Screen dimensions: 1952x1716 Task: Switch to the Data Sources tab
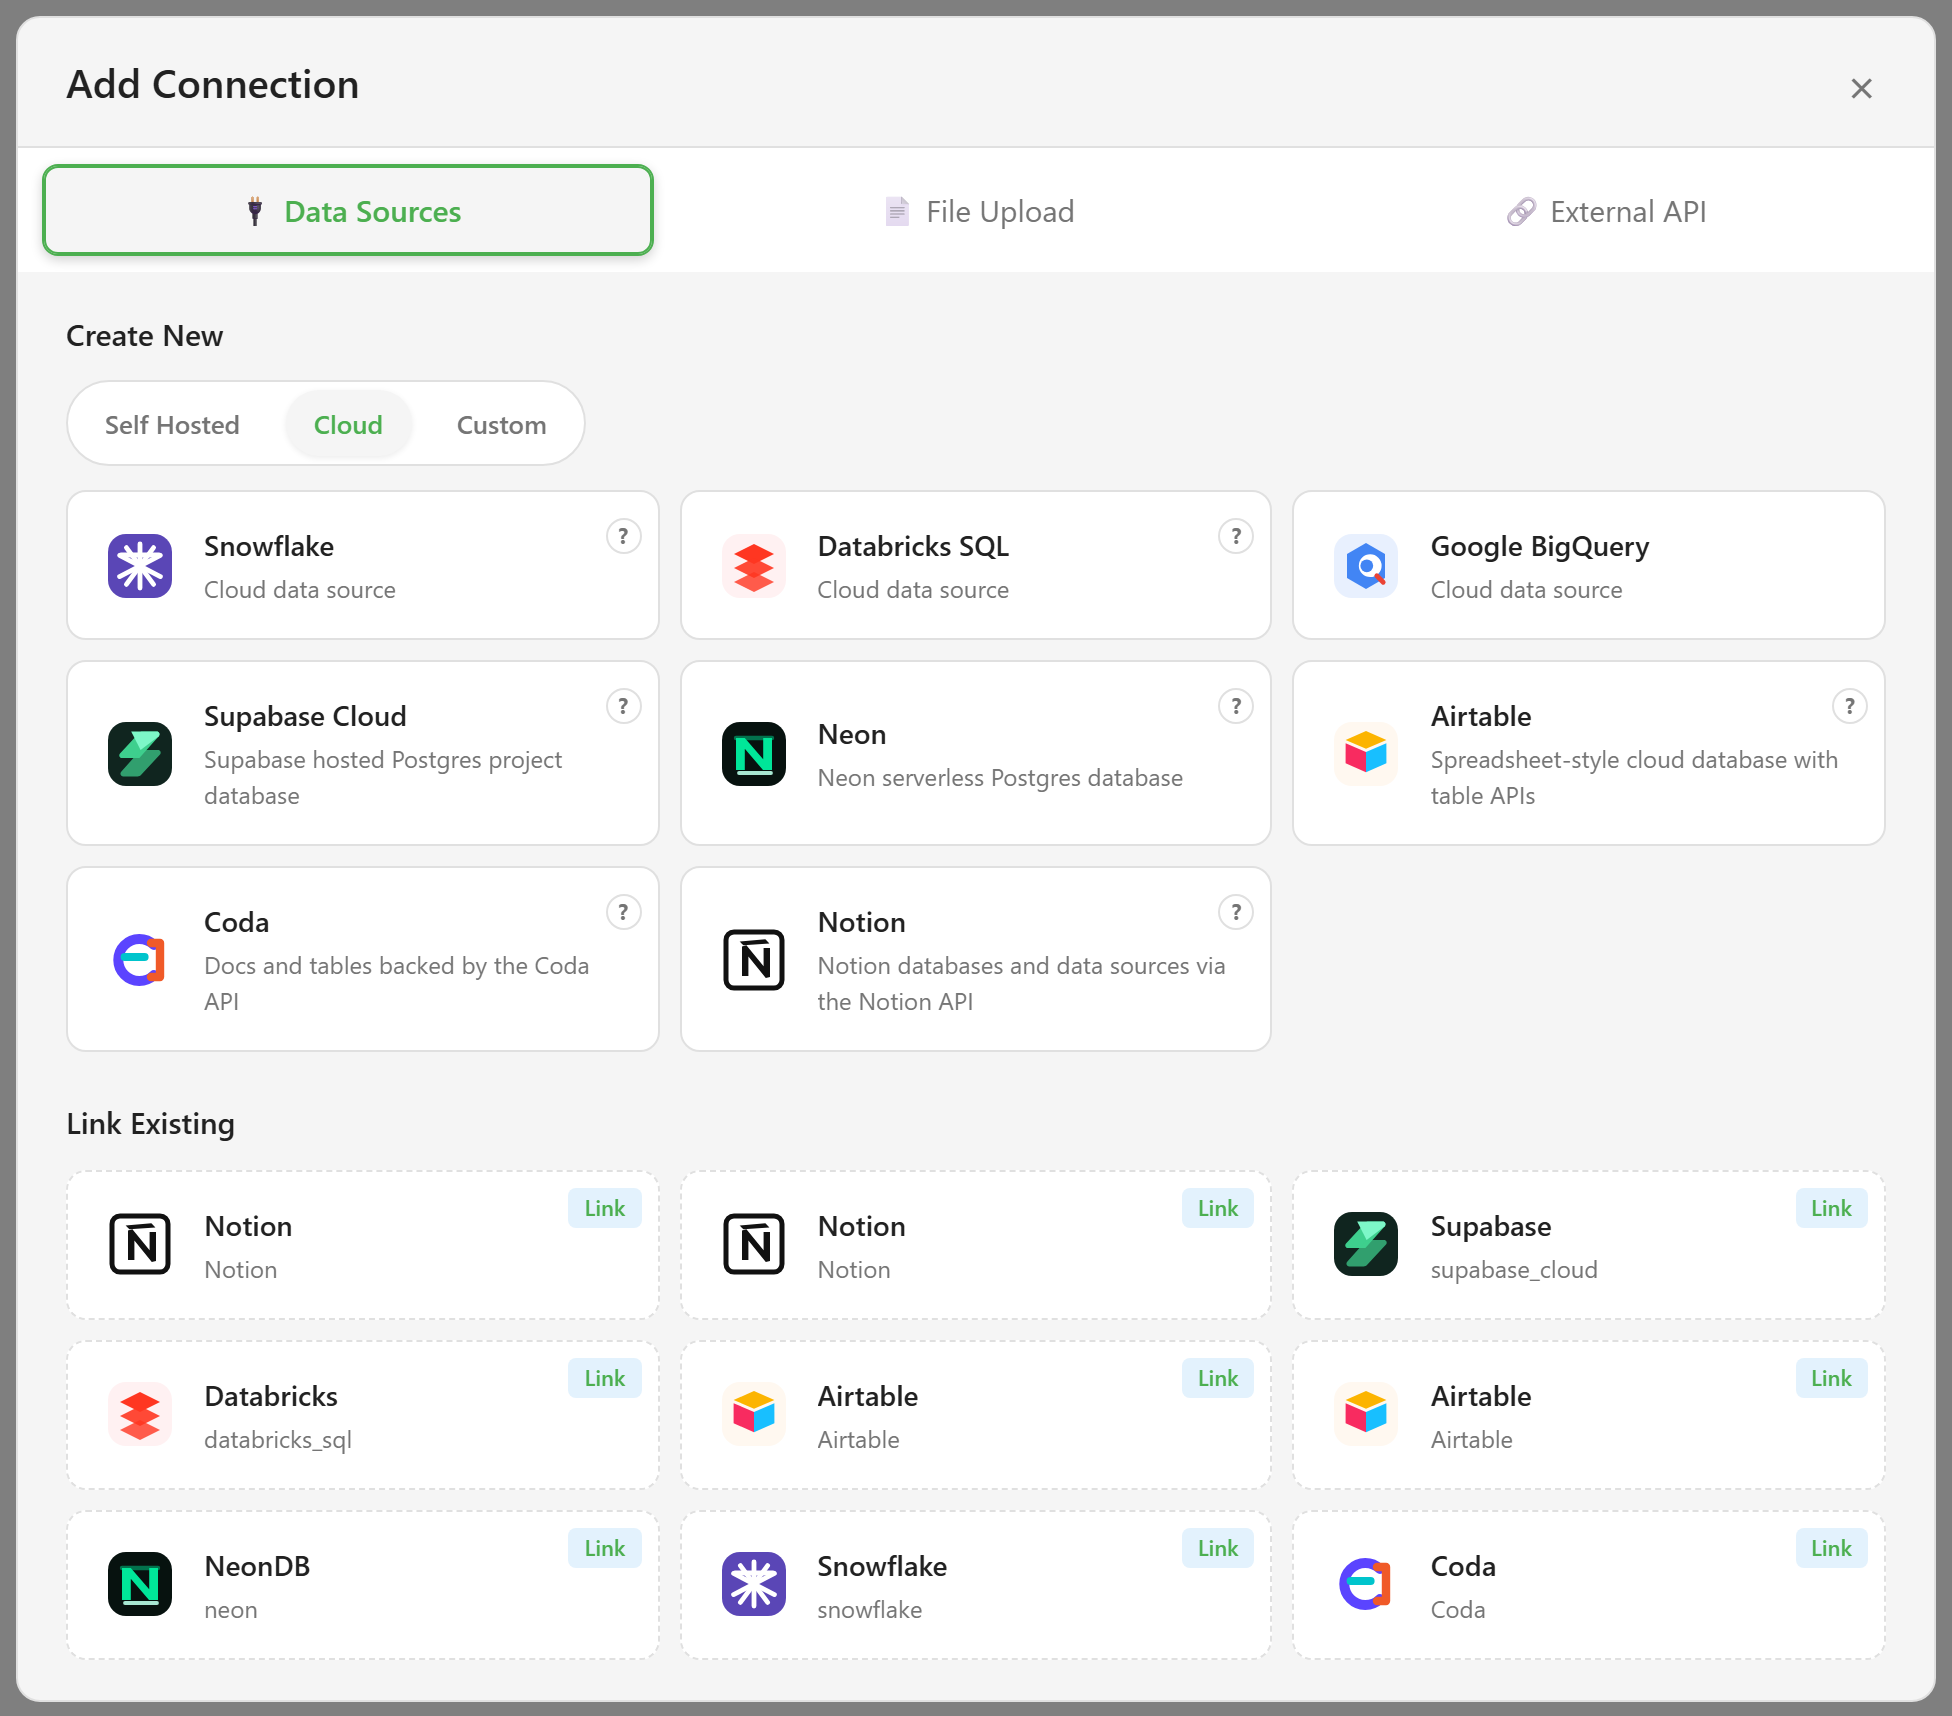pyautogui.click(x=348, y=210)
